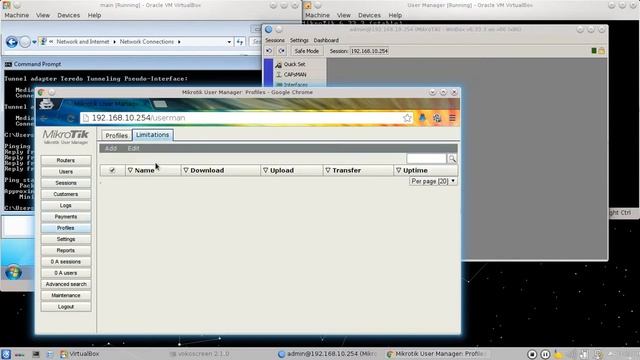Viewport: 640px width, 360px height.
Task: Click the Chrome reload icon
Action: (70, 118)
